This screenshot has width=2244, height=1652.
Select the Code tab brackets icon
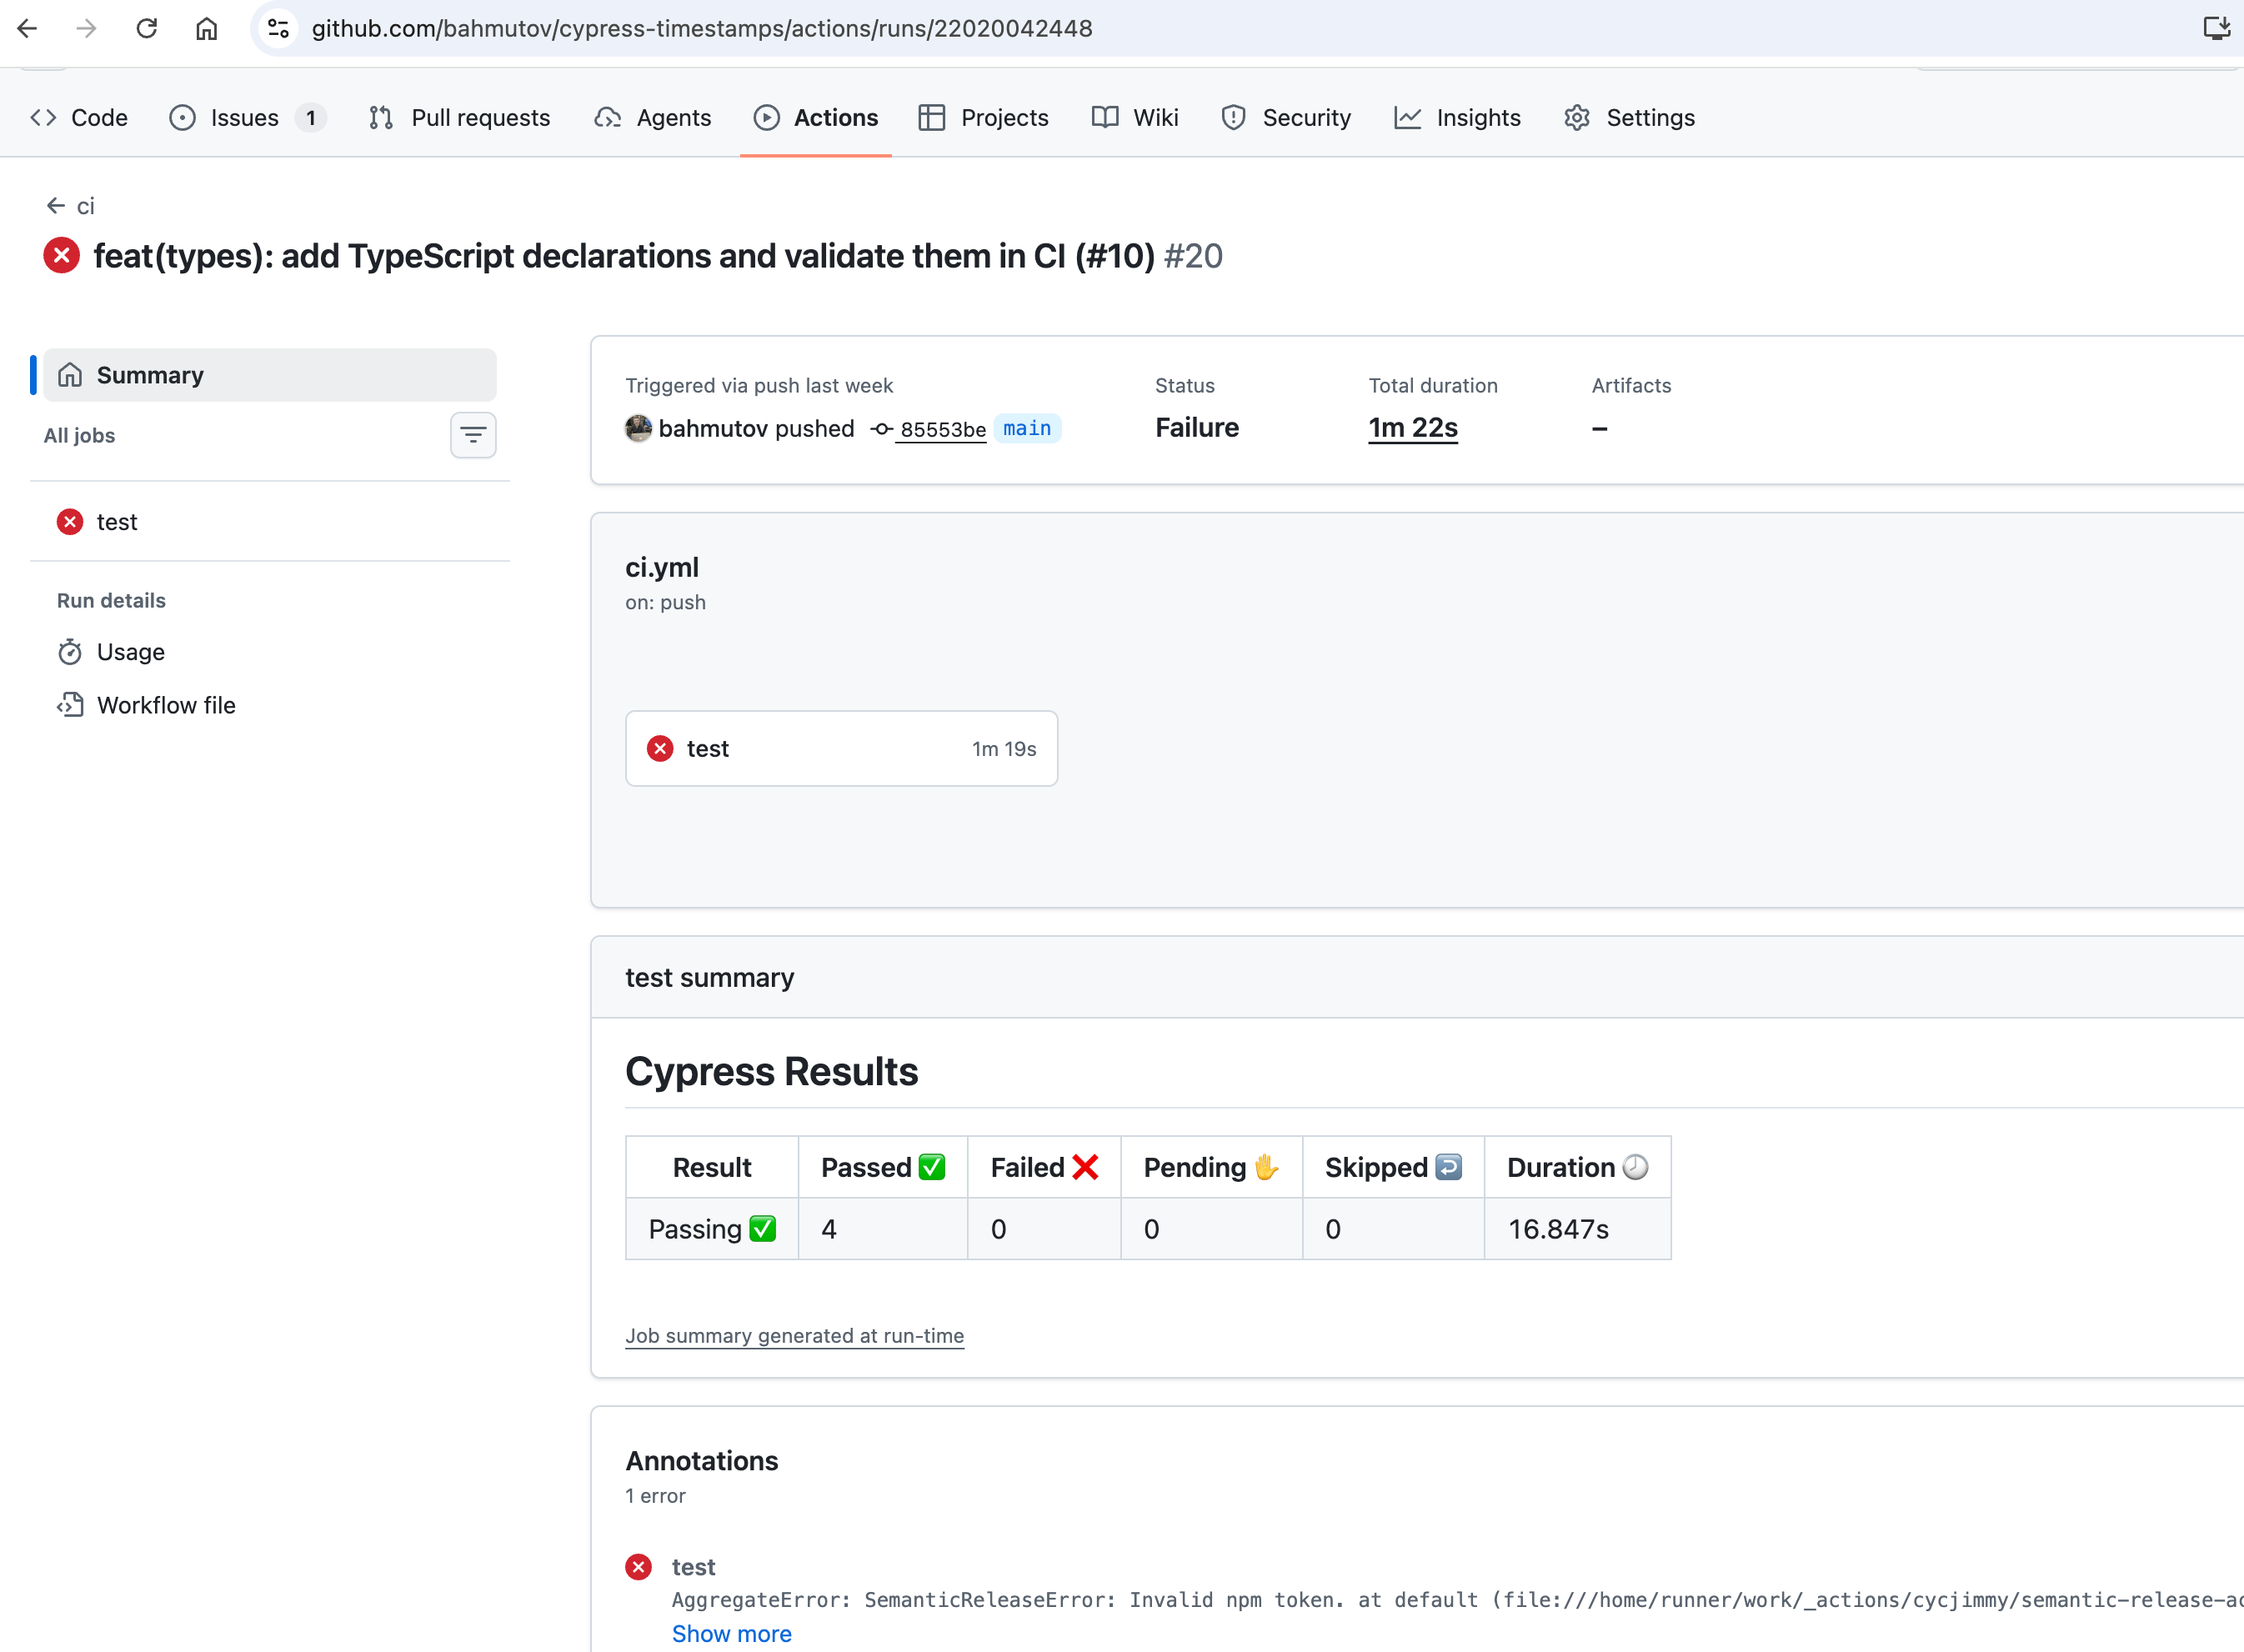(43, 117)
